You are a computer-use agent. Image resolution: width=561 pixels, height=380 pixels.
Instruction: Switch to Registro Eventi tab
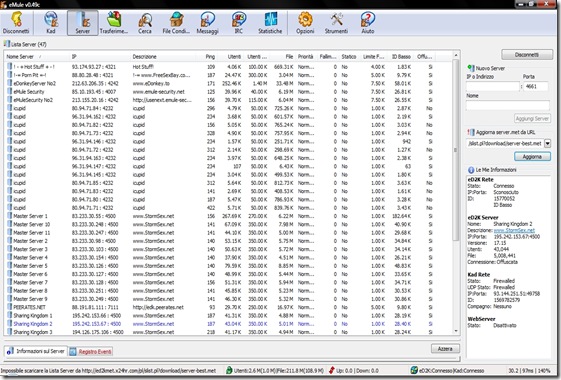(x=91, y=352)
